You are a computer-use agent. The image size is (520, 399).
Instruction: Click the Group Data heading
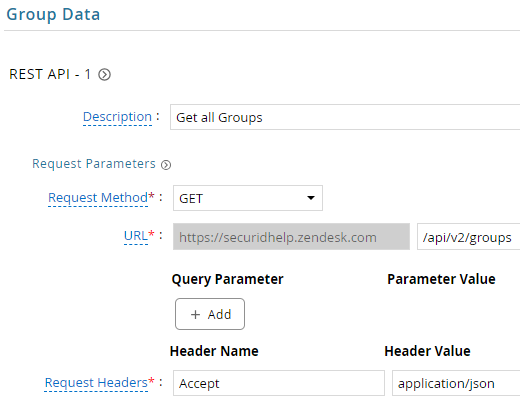pyautogui.click(x=53, y=15)
